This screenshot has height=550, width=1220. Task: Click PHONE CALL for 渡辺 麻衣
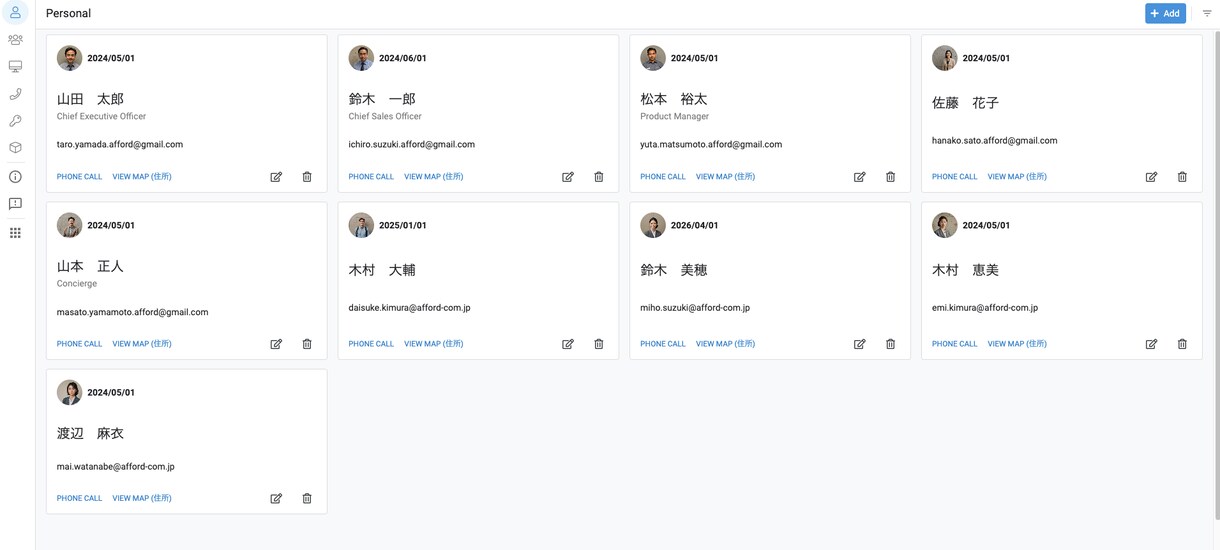pos(79,498)
